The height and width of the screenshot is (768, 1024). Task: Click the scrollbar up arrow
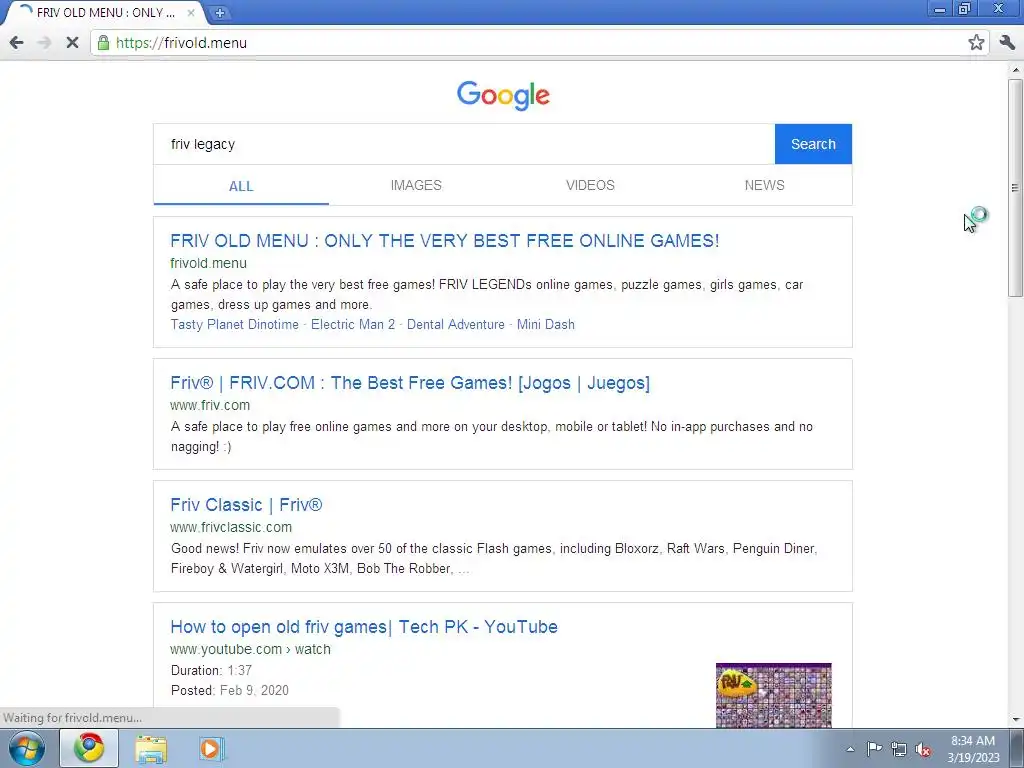pyautogui.click(x=1015, y=69)
